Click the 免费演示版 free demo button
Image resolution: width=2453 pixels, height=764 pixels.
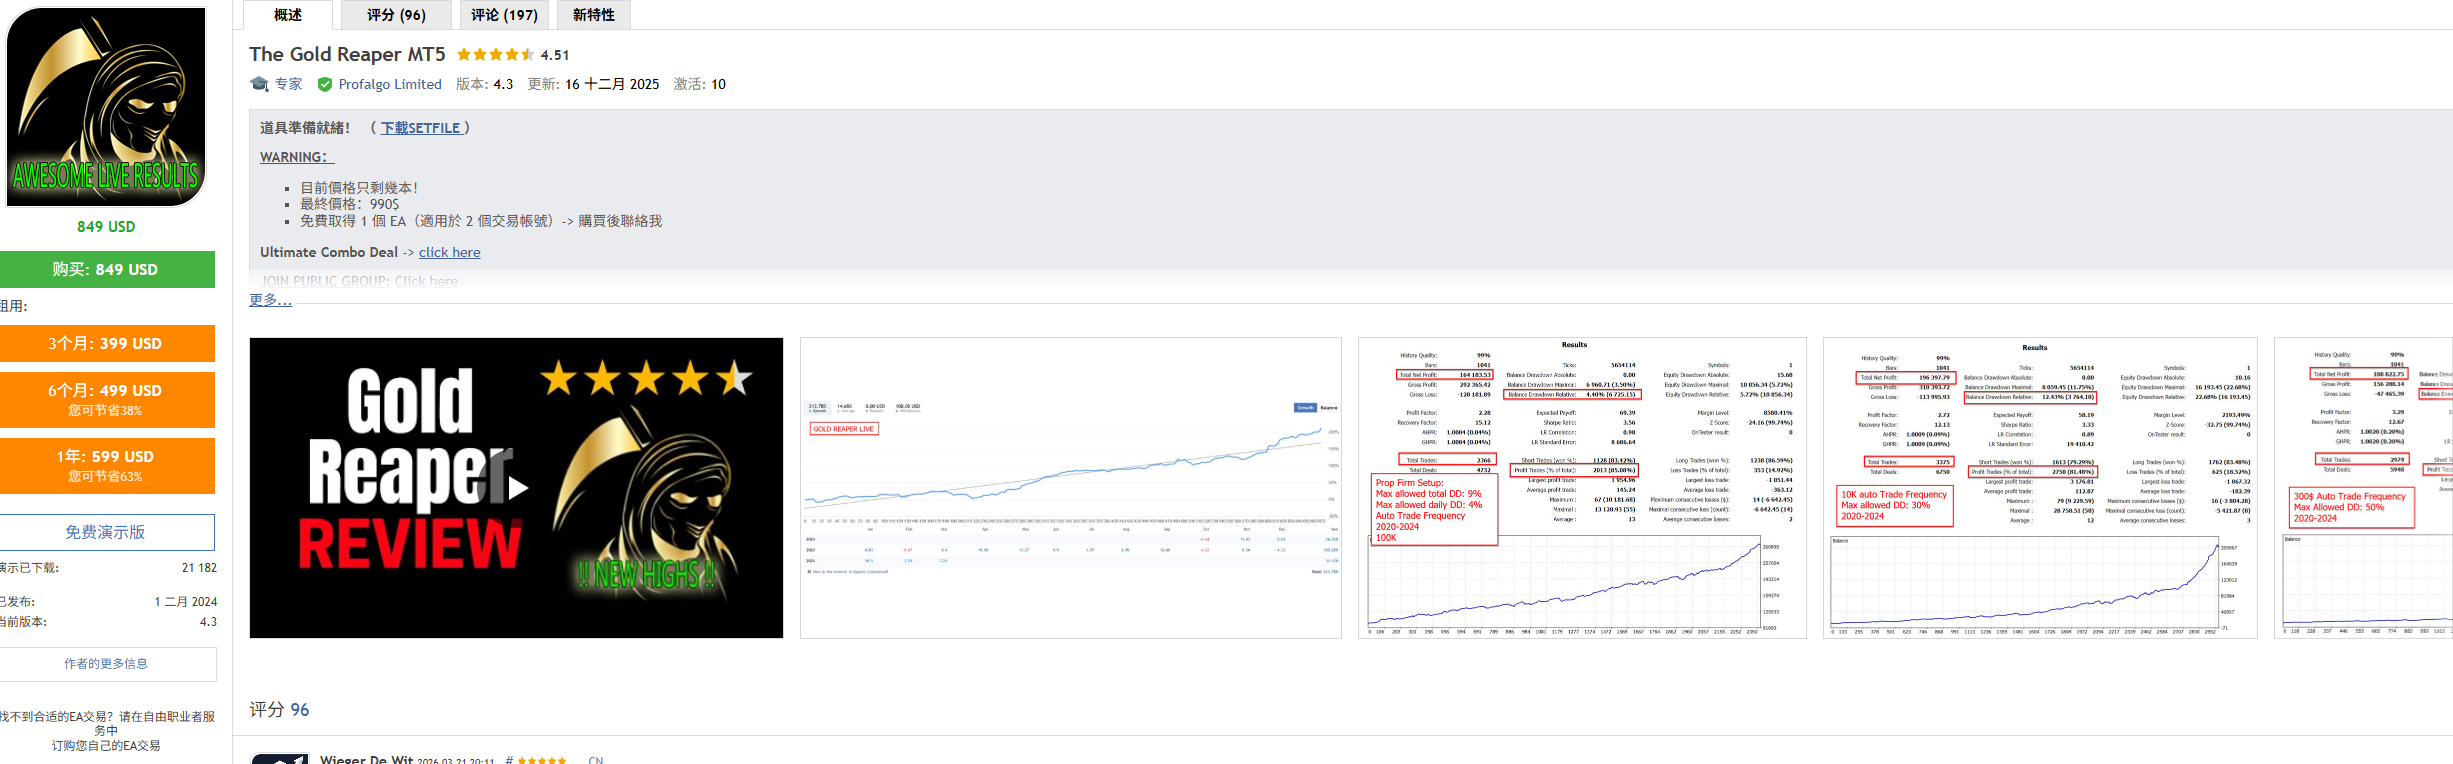click(x=106, y=532)
